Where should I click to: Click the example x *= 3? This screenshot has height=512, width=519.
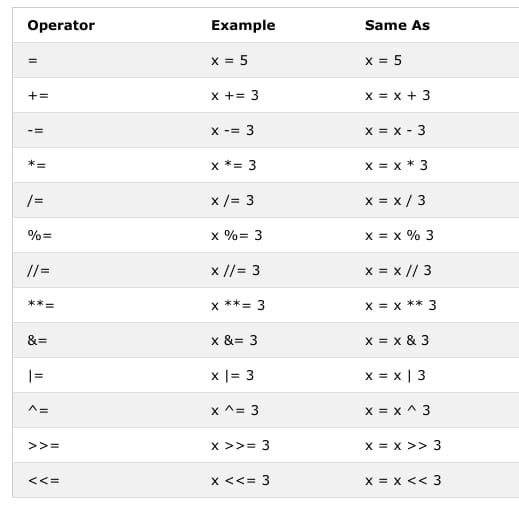coord(234,165)
